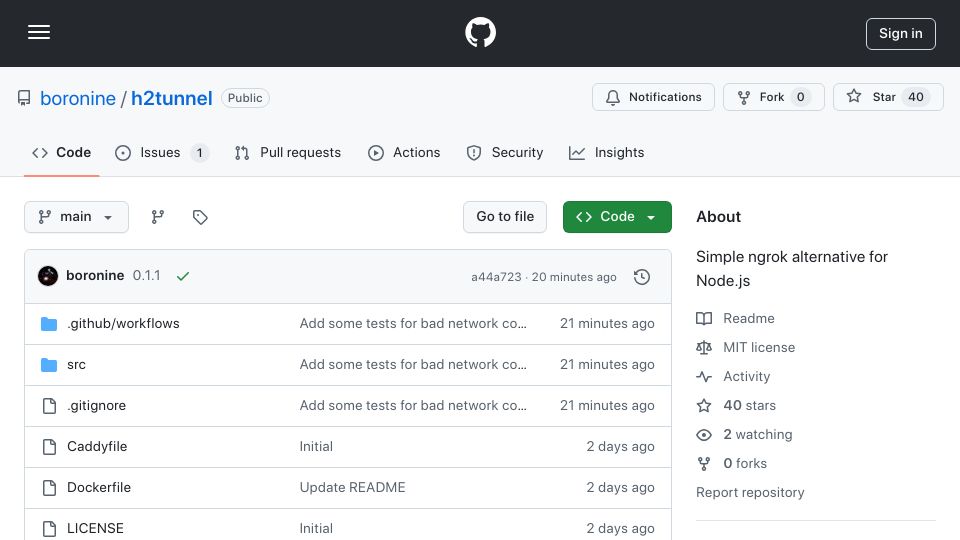Click Report repository link
Viewport: 960px width, 540px height.
pos(750,492)
